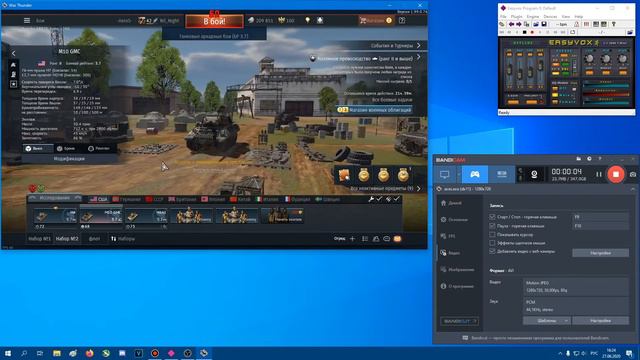Expand 'Все неактивные предметы' chevron

pyautogui.click(x=419, y=189)
